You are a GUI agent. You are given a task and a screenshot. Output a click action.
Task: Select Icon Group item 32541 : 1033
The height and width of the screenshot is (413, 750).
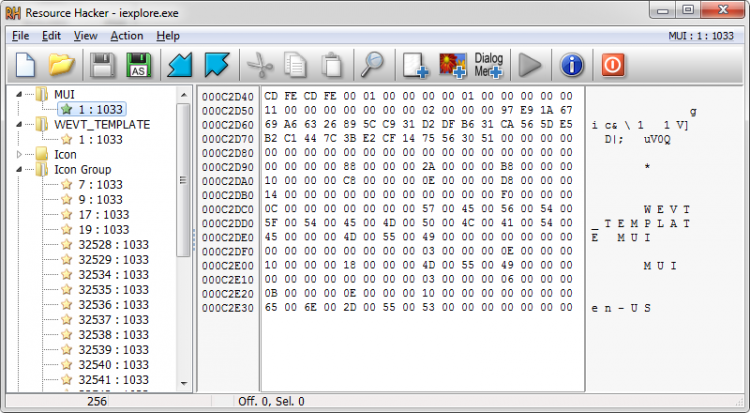113,380
